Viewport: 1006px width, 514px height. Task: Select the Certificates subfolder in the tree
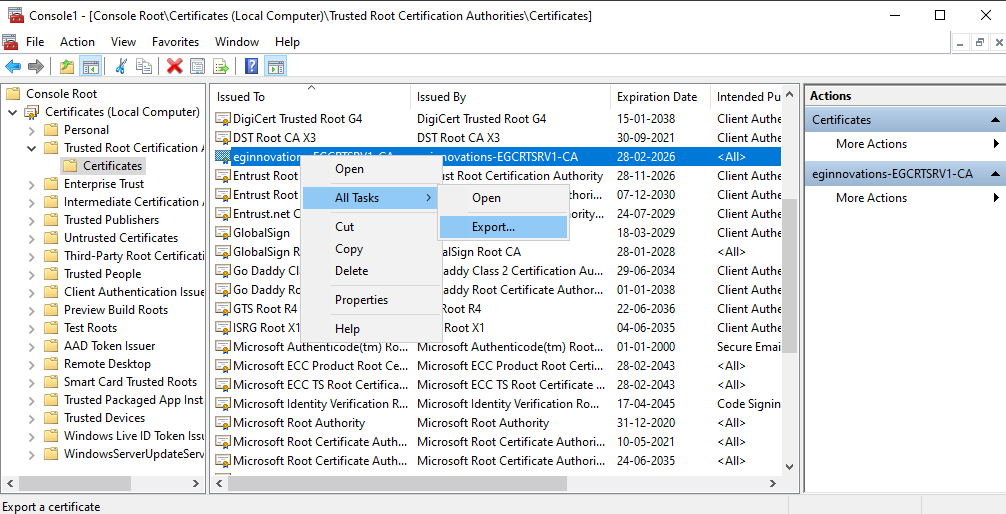pyautogui.click(x=112, y=166)
